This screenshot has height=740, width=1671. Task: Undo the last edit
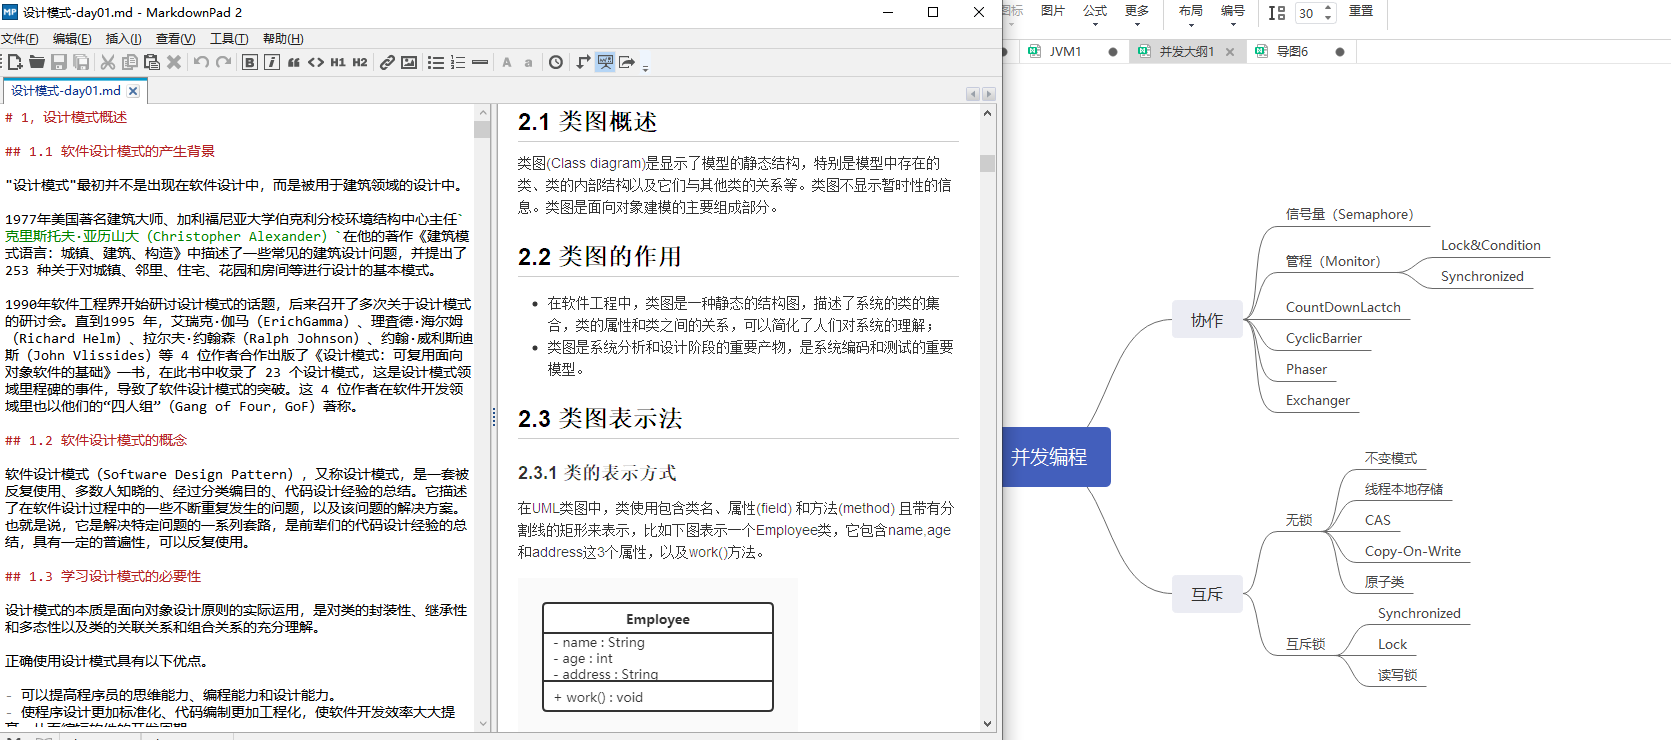click(x=201, y=62)
